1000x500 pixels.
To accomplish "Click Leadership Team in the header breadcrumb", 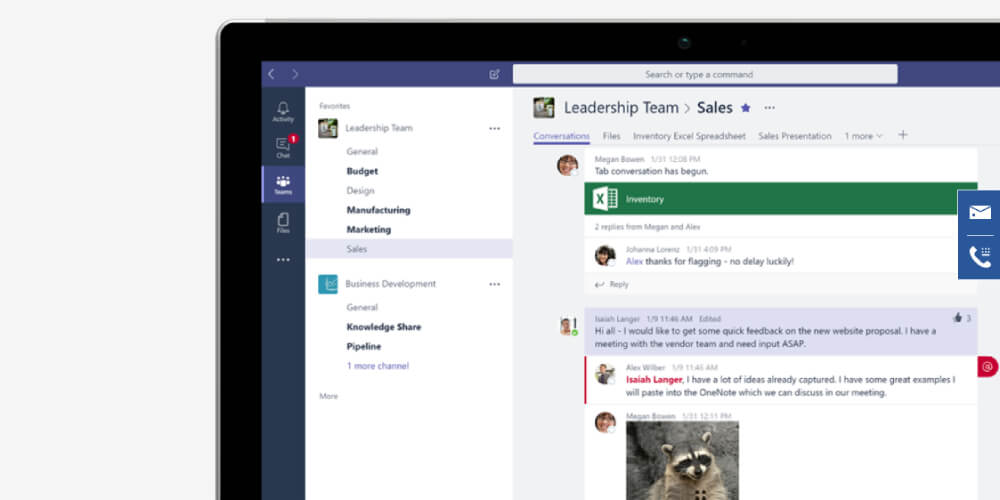I will click(621, 108).
